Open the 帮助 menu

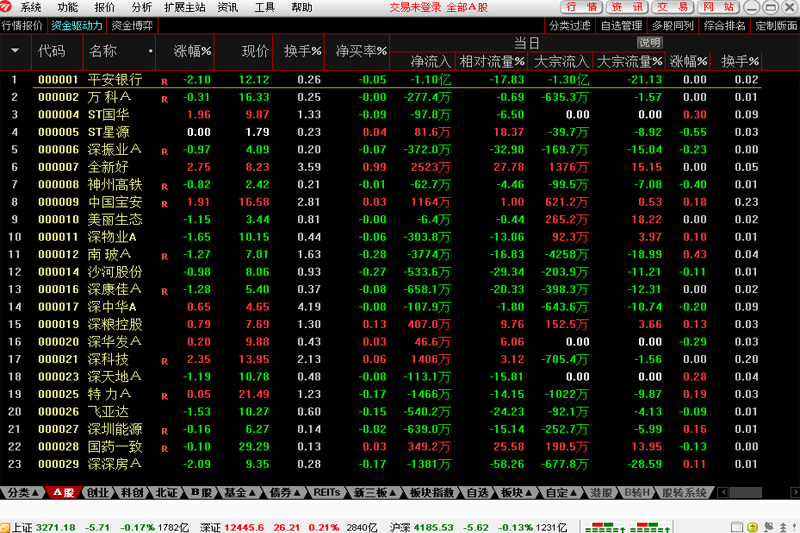302,7
